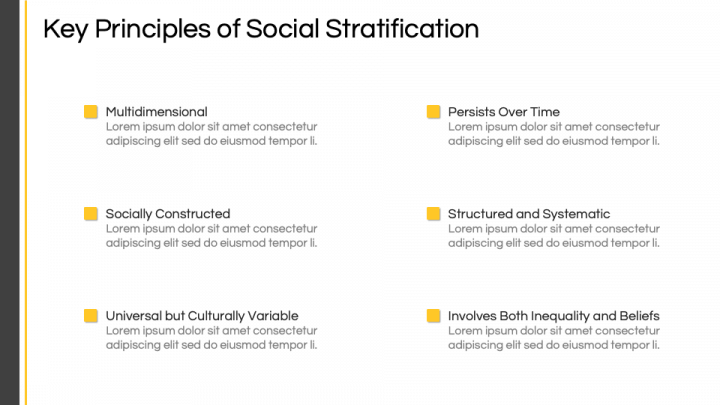Click the description paragraph under Structured and Systematic
Screen dimensions: 720x405
click(554, 236)
